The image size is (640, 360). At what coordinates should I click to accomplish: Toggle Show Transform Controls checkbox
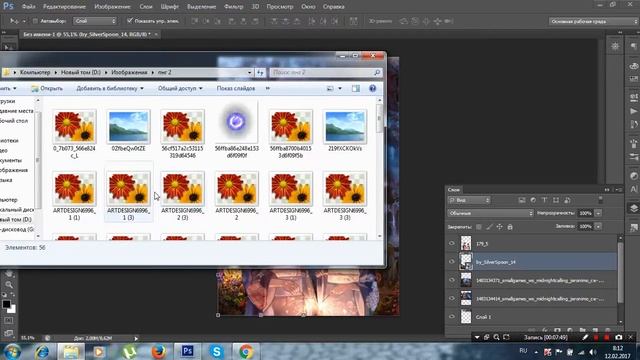tap(129, 20)
